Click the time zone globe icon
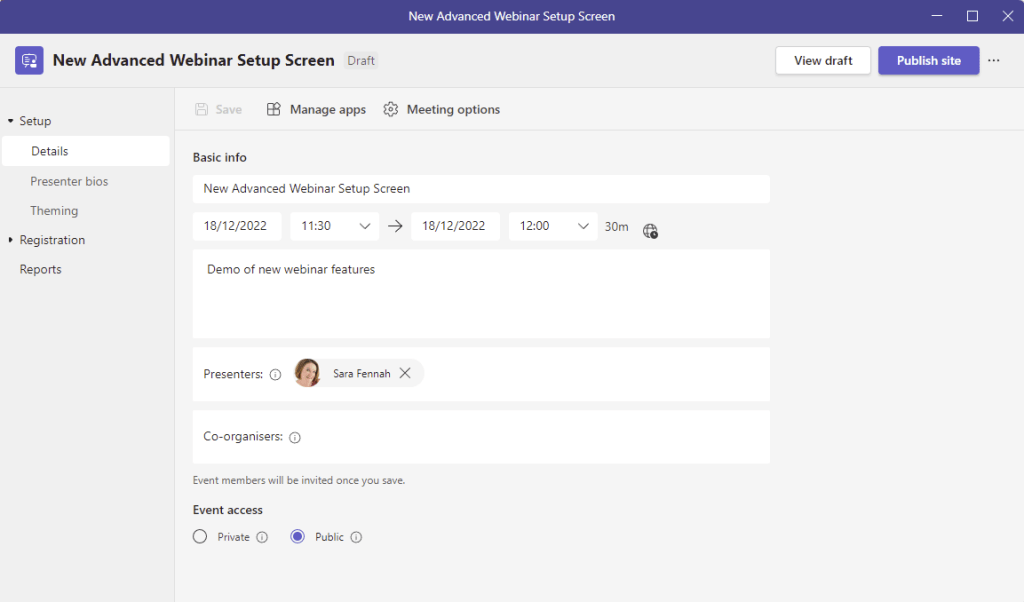 650,231
